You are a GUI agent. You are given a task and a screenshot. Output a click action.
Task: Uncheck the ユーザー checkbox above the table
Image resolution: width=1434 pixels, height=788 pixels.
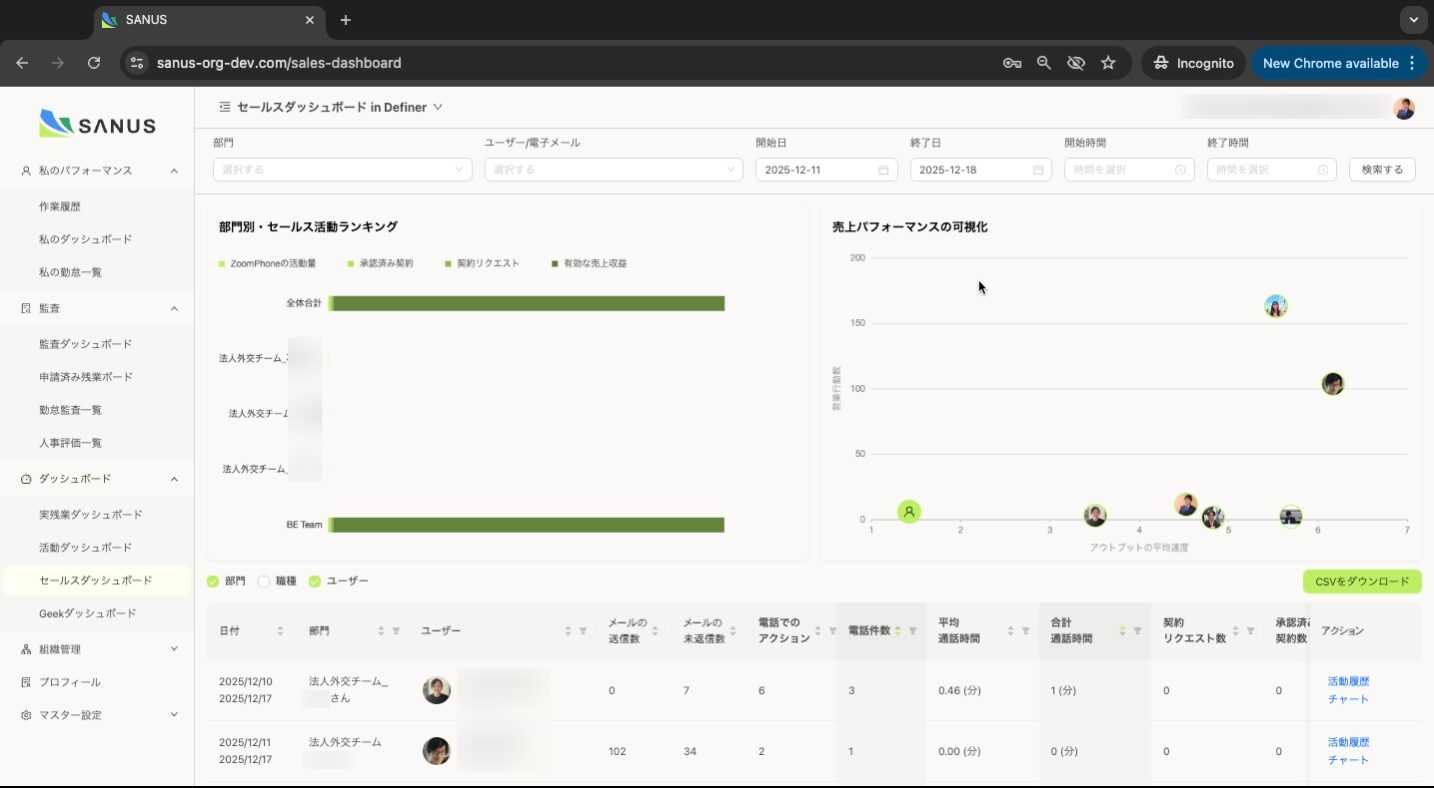point(314,581)
